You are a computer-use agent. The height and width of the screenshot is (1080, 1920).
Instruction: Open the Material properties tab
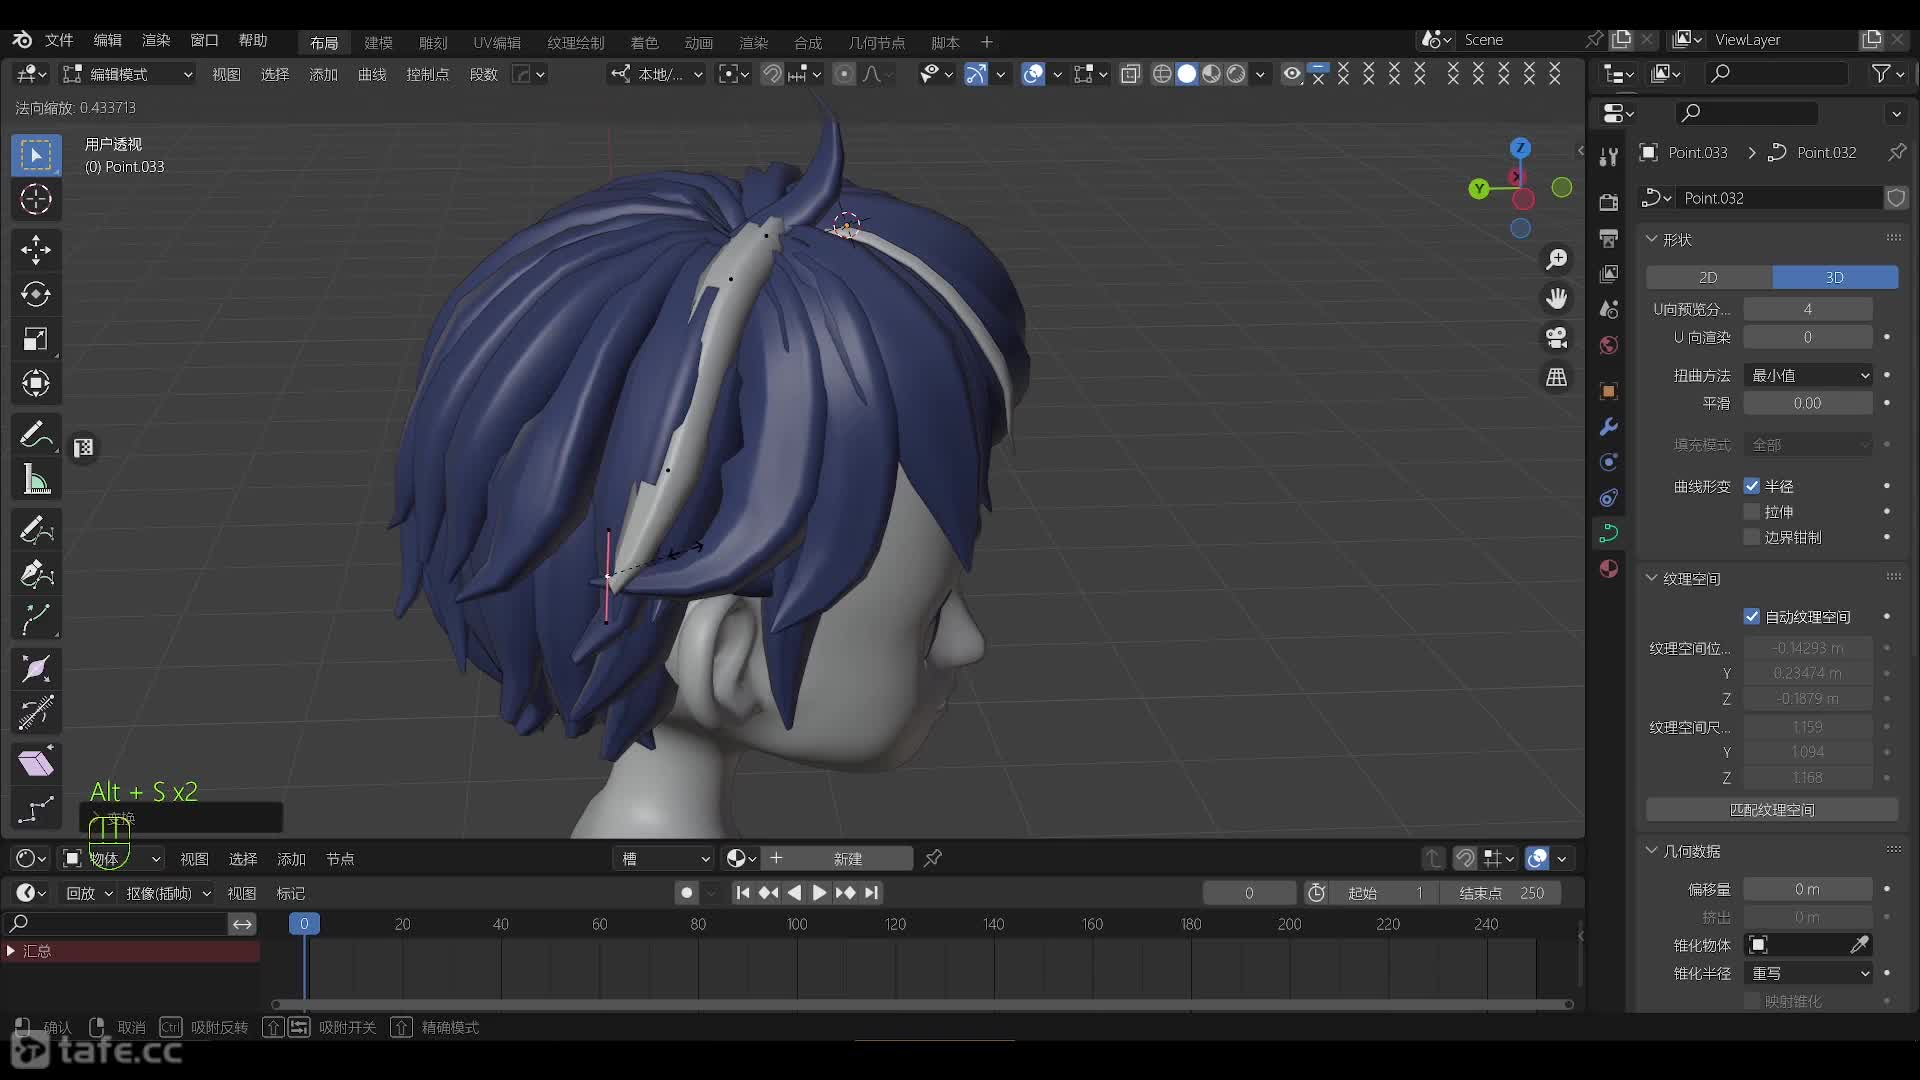[x=1609, y=568]
